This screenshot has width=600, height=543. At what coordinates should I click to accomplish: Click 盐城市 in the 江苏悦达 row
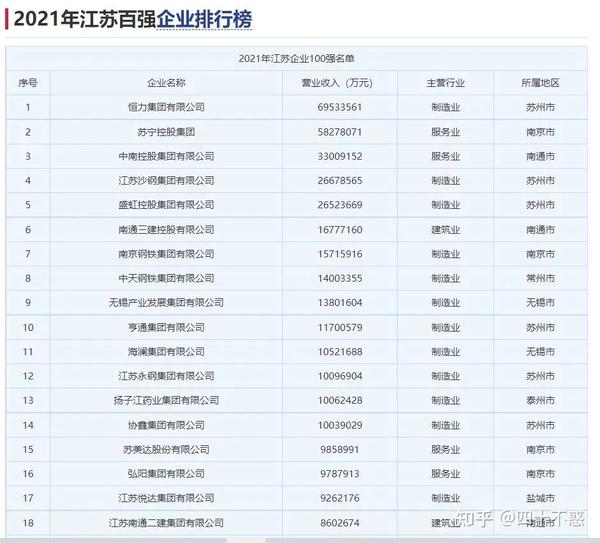(x=540, y=498)
